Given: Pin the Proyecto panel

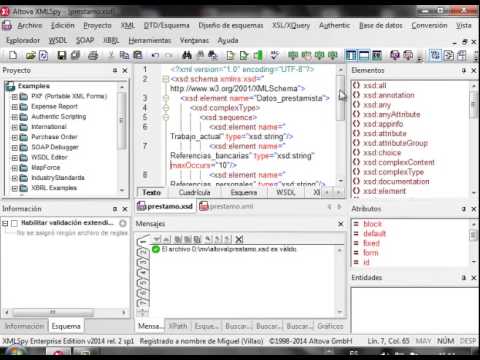Looking at the screenshot, I should tap(115, 70).
